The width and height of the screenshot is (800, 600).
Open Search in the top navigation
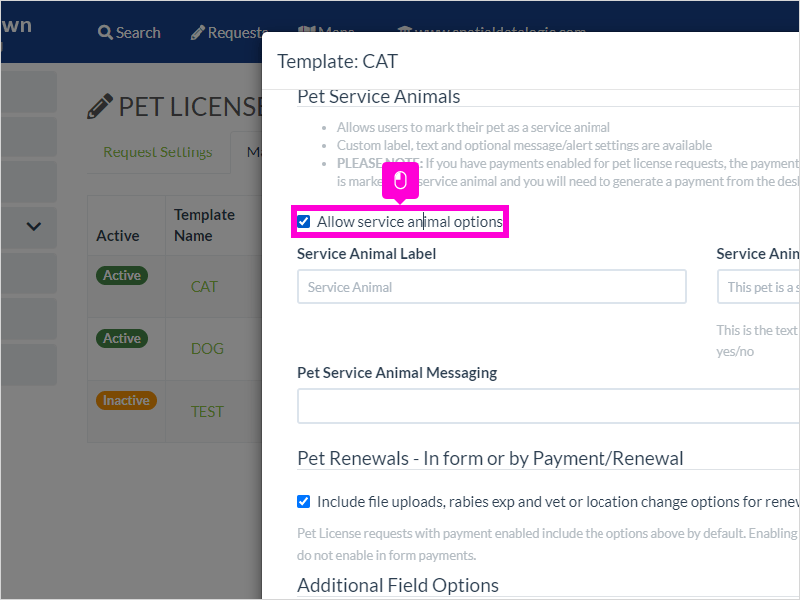[x=129, y=33]
